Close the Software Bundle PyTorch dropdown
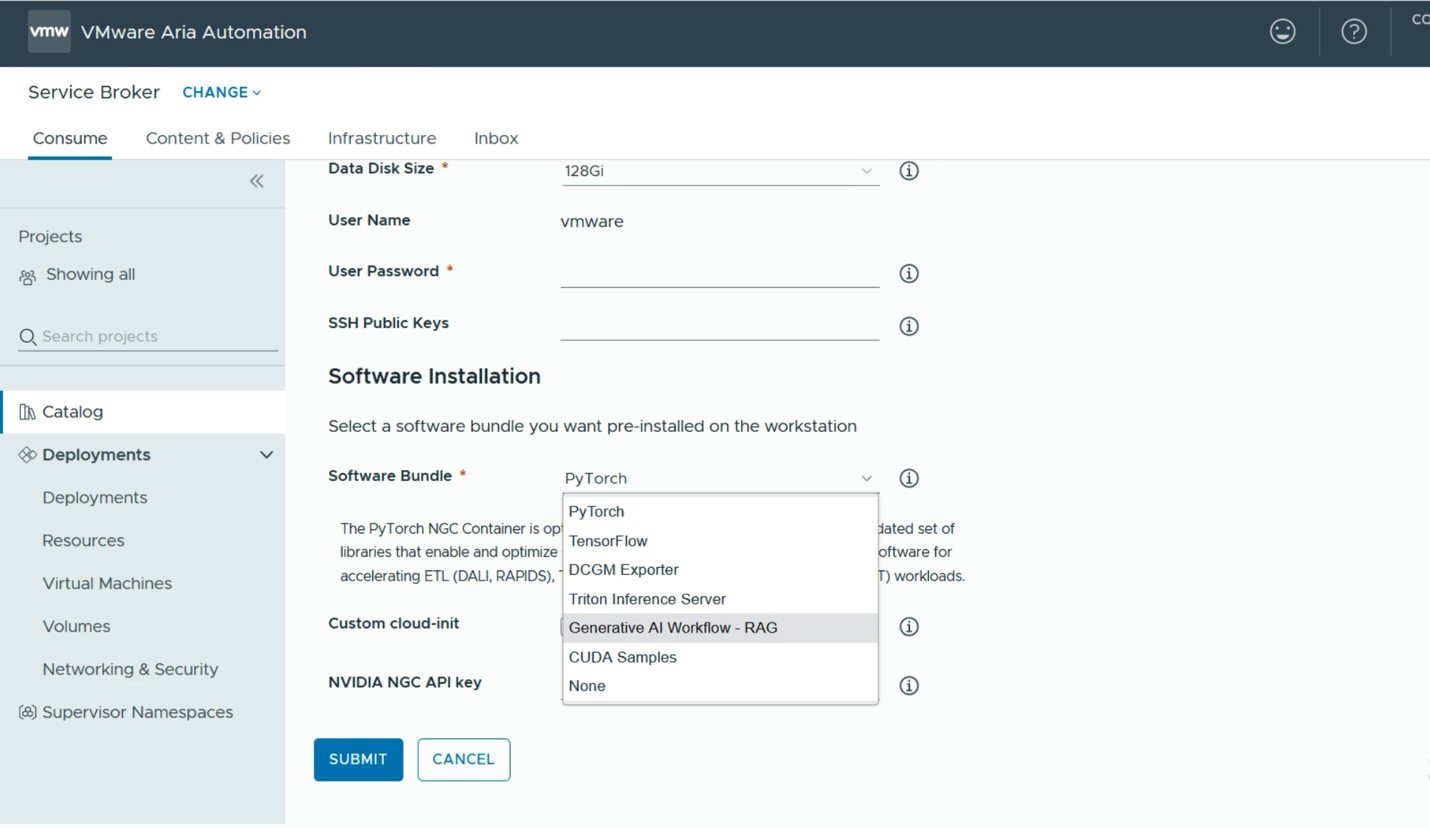This screenshot has width=1430, height=828. [x=719, y=478]
